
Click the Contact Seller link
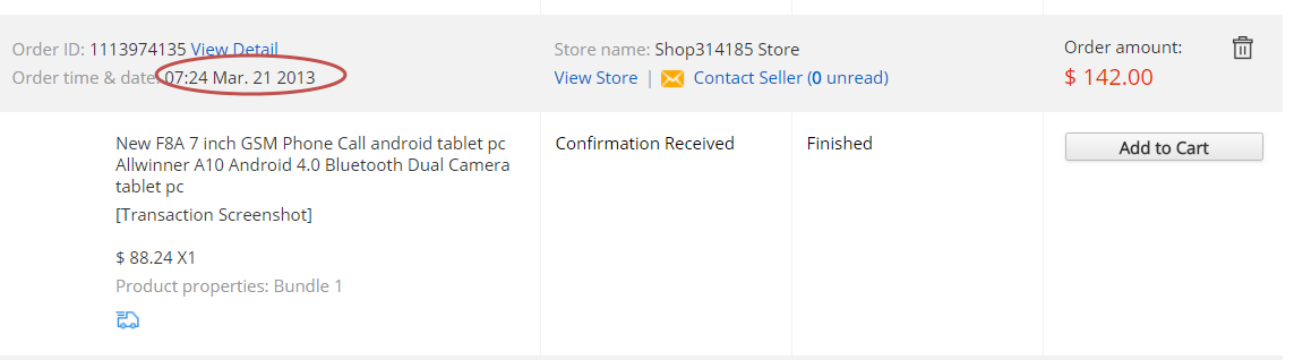tap(748, 78)
